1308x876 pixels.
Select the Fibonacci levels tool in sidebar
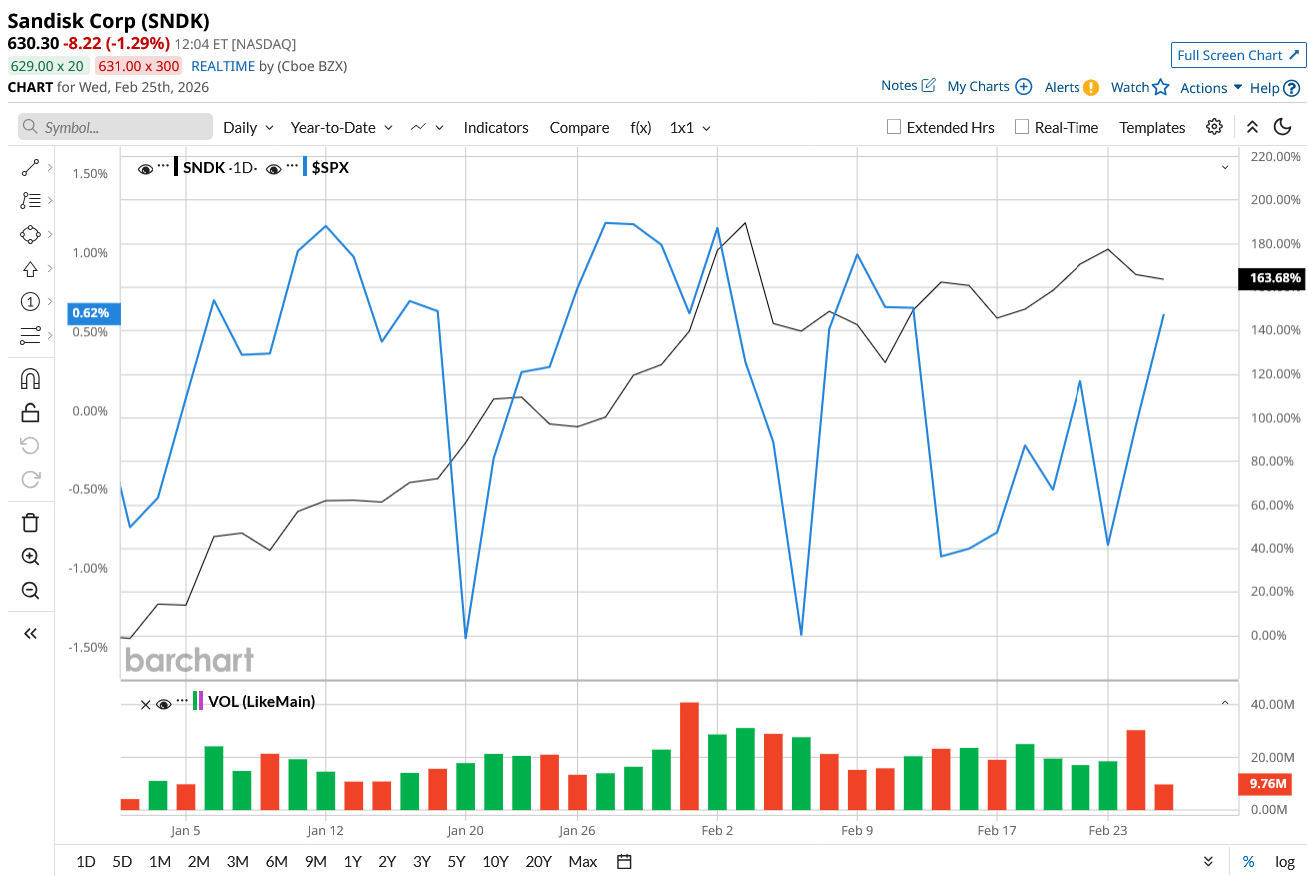(x=30, y=201)
